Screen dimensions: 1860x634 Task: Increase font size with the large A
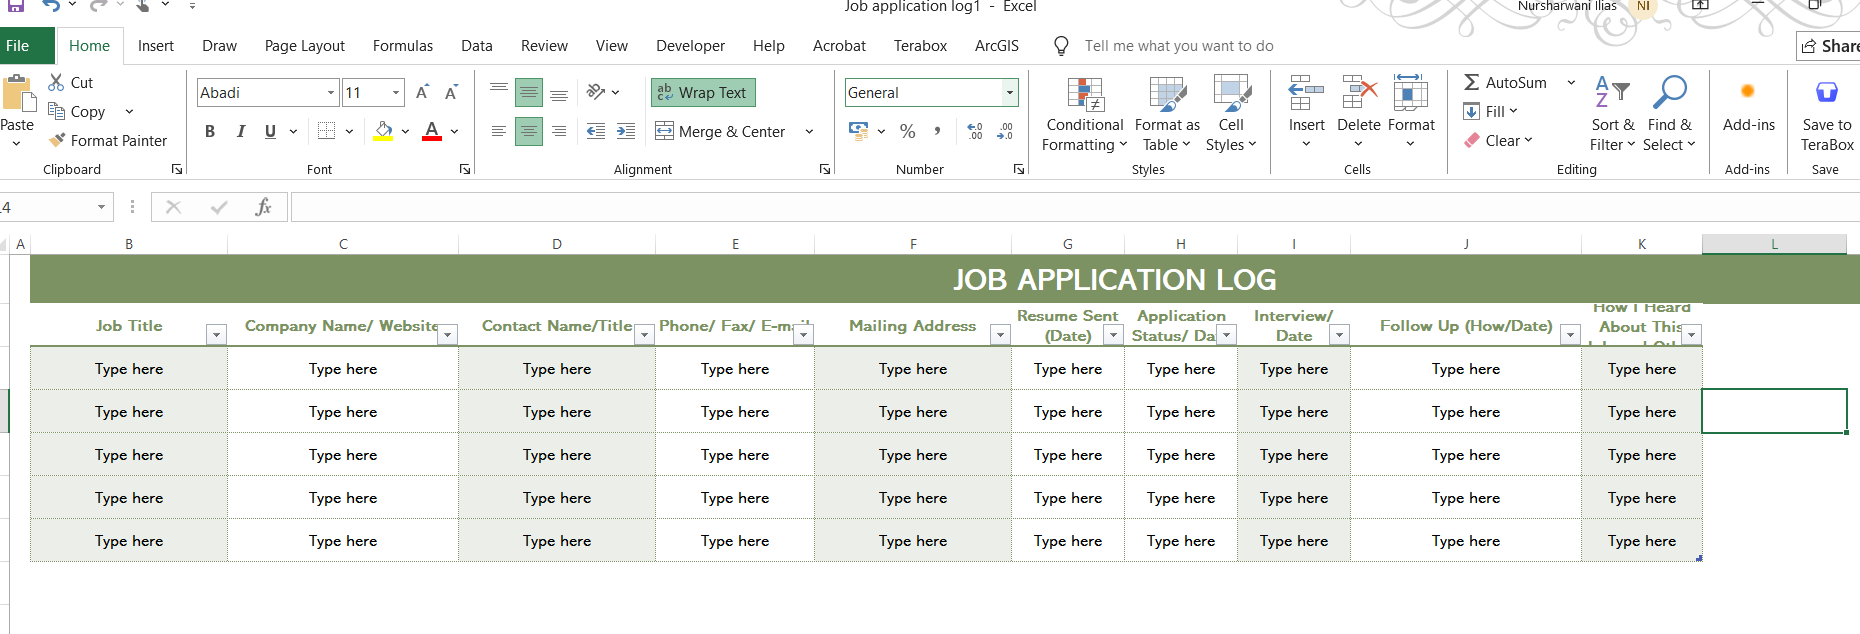point(423,93)
